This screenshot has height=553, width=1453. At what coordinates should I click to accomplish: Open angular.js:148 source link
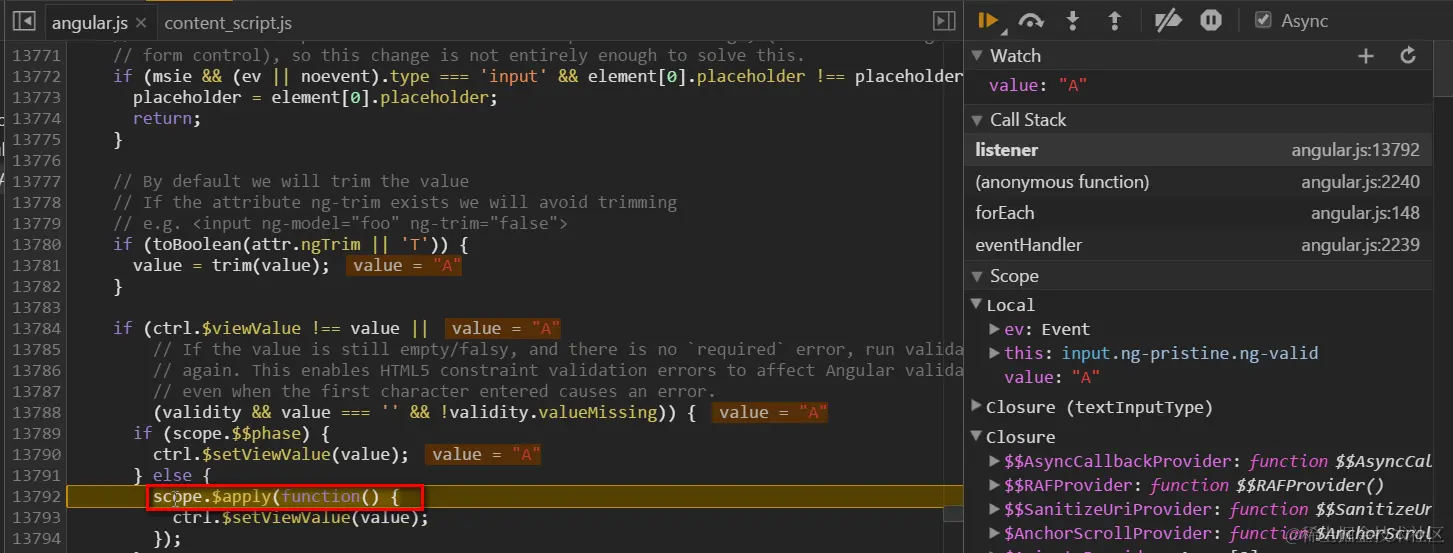point(1365,213)
